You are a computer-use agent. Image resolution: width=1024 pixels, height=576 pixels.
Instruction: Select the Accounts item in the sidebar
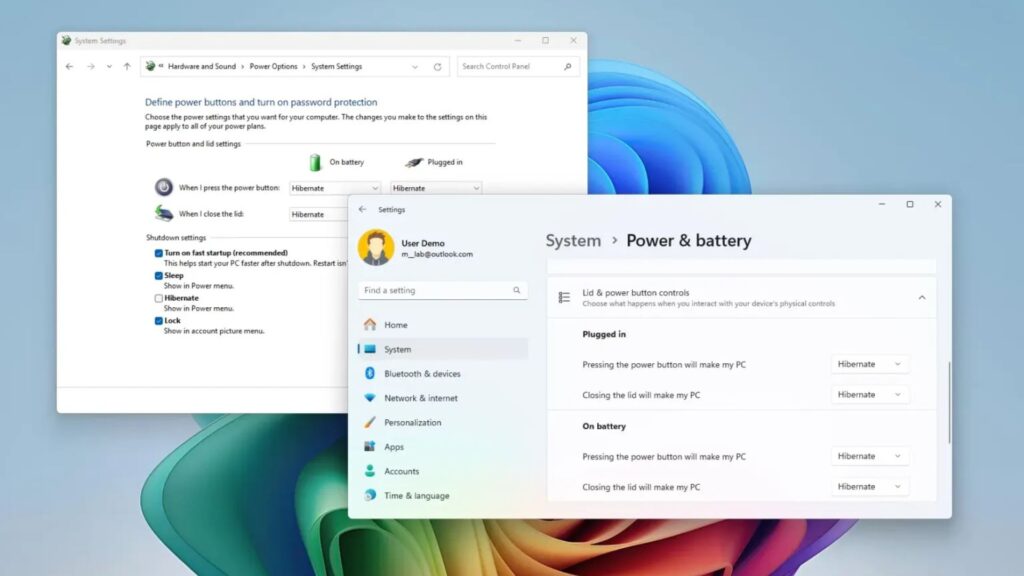pos(401,471)
